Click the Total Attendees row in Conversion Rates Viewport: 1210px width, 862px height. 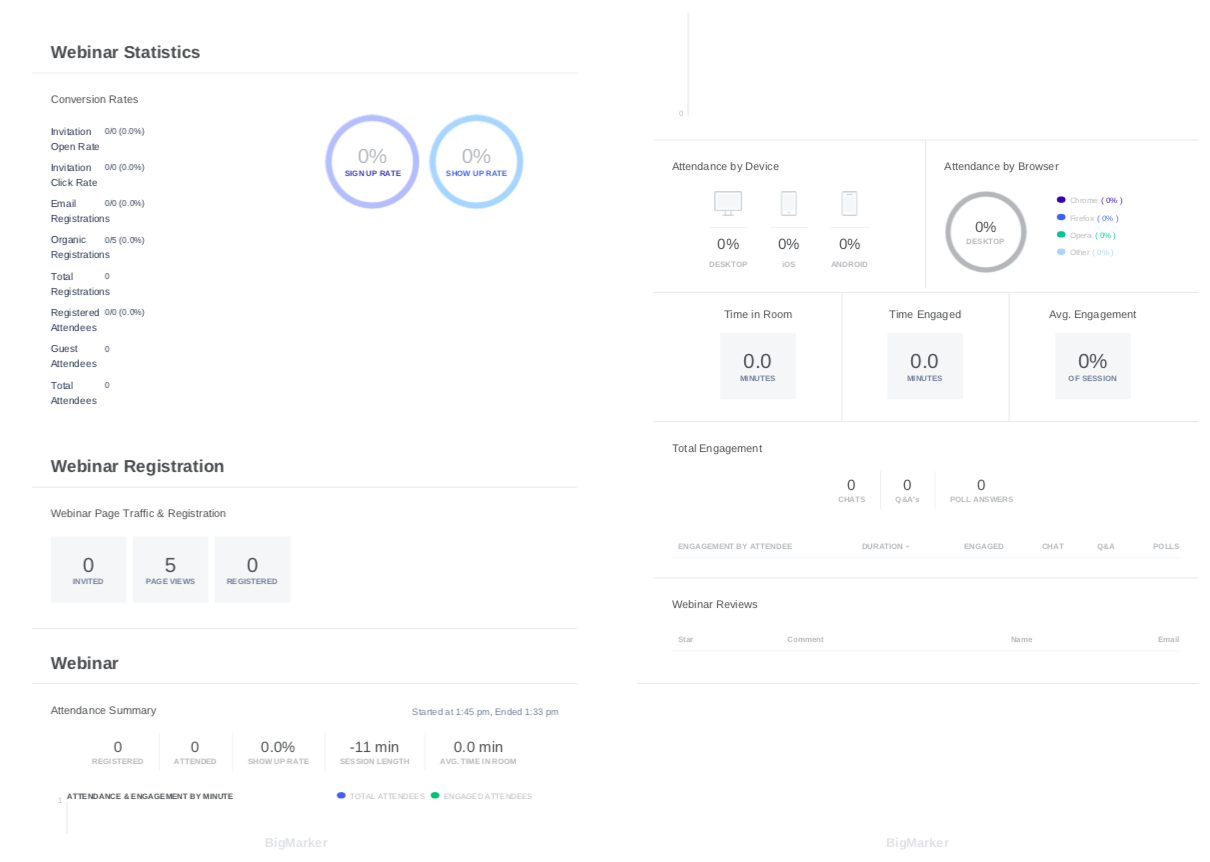click(x=81, y=393)
